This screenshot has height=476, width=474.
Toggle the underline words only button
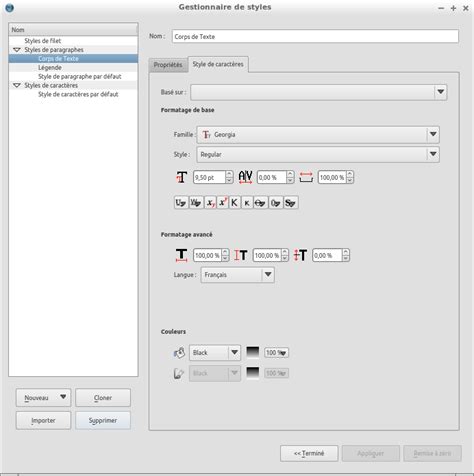[196, 202]
